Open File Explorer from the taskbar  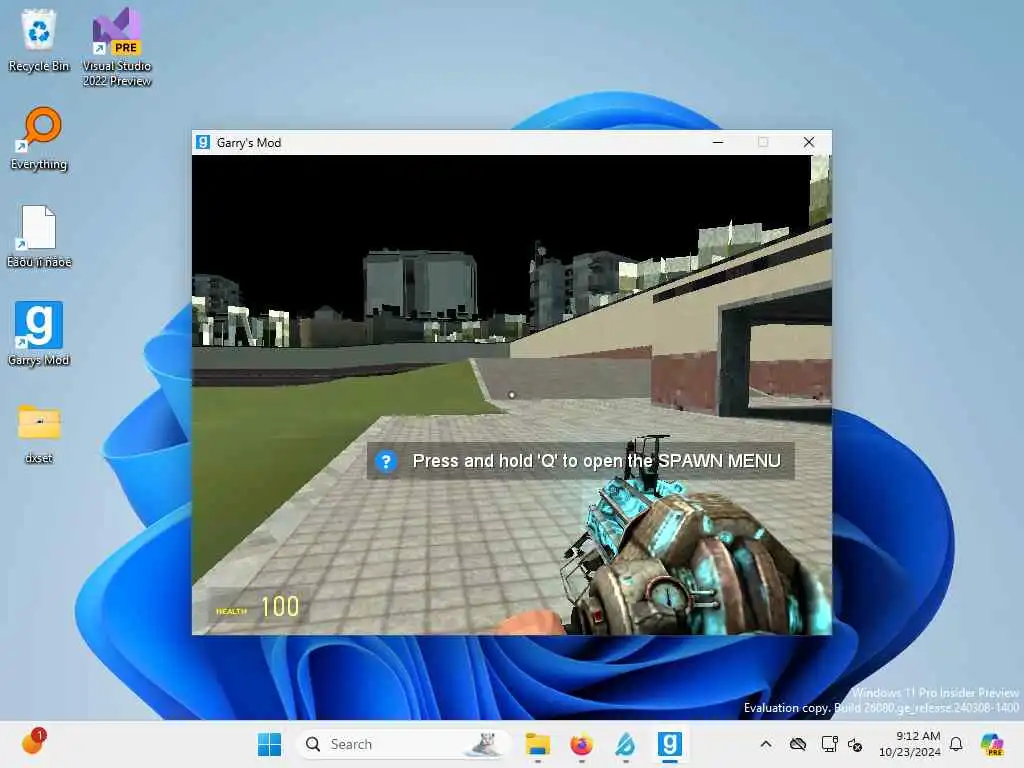(x=537, y=744)
